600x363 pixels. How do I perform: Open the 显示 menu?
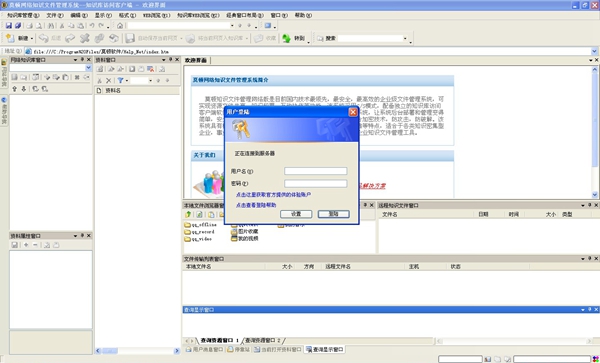(103, 15)
